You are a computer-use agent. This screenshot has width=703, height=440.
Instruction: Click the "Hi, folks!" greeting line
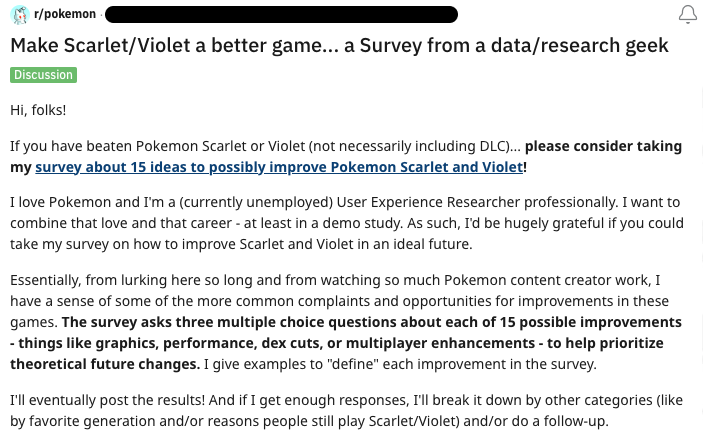[38, 110]
